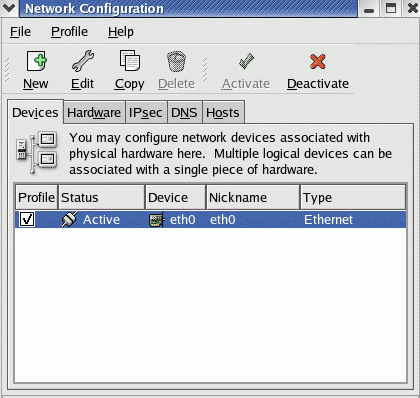This screenshot has height=398, width=420.
Task: Click the network devices diagram icon
Action: [x=37, y=153]
